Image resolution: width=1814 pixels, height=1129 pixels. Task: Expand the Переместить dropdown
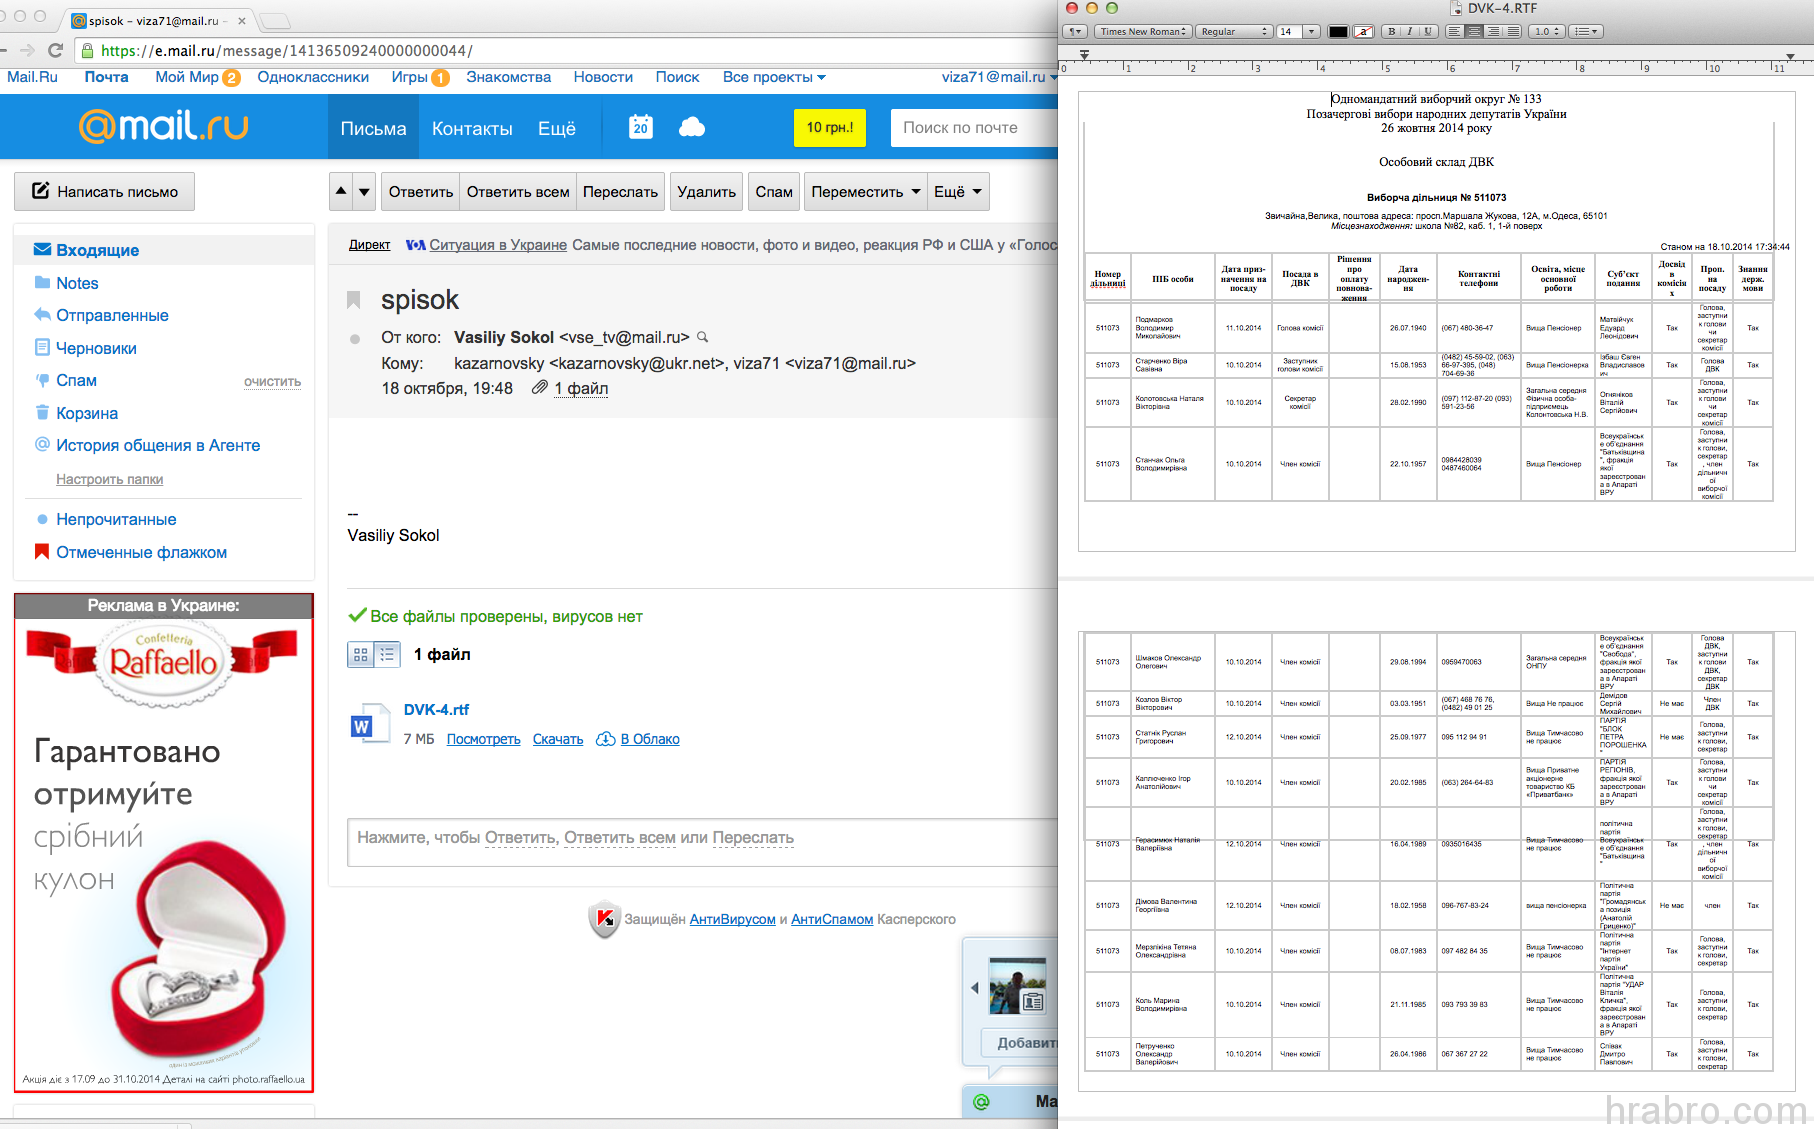coord(865,191)
